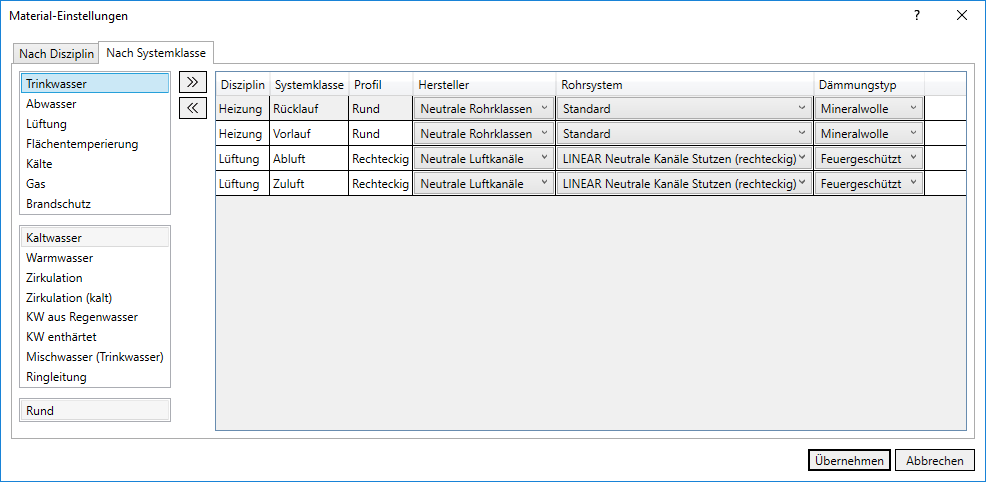Select Kaltwasser system class
986x482 pixels.
(95, 238)
